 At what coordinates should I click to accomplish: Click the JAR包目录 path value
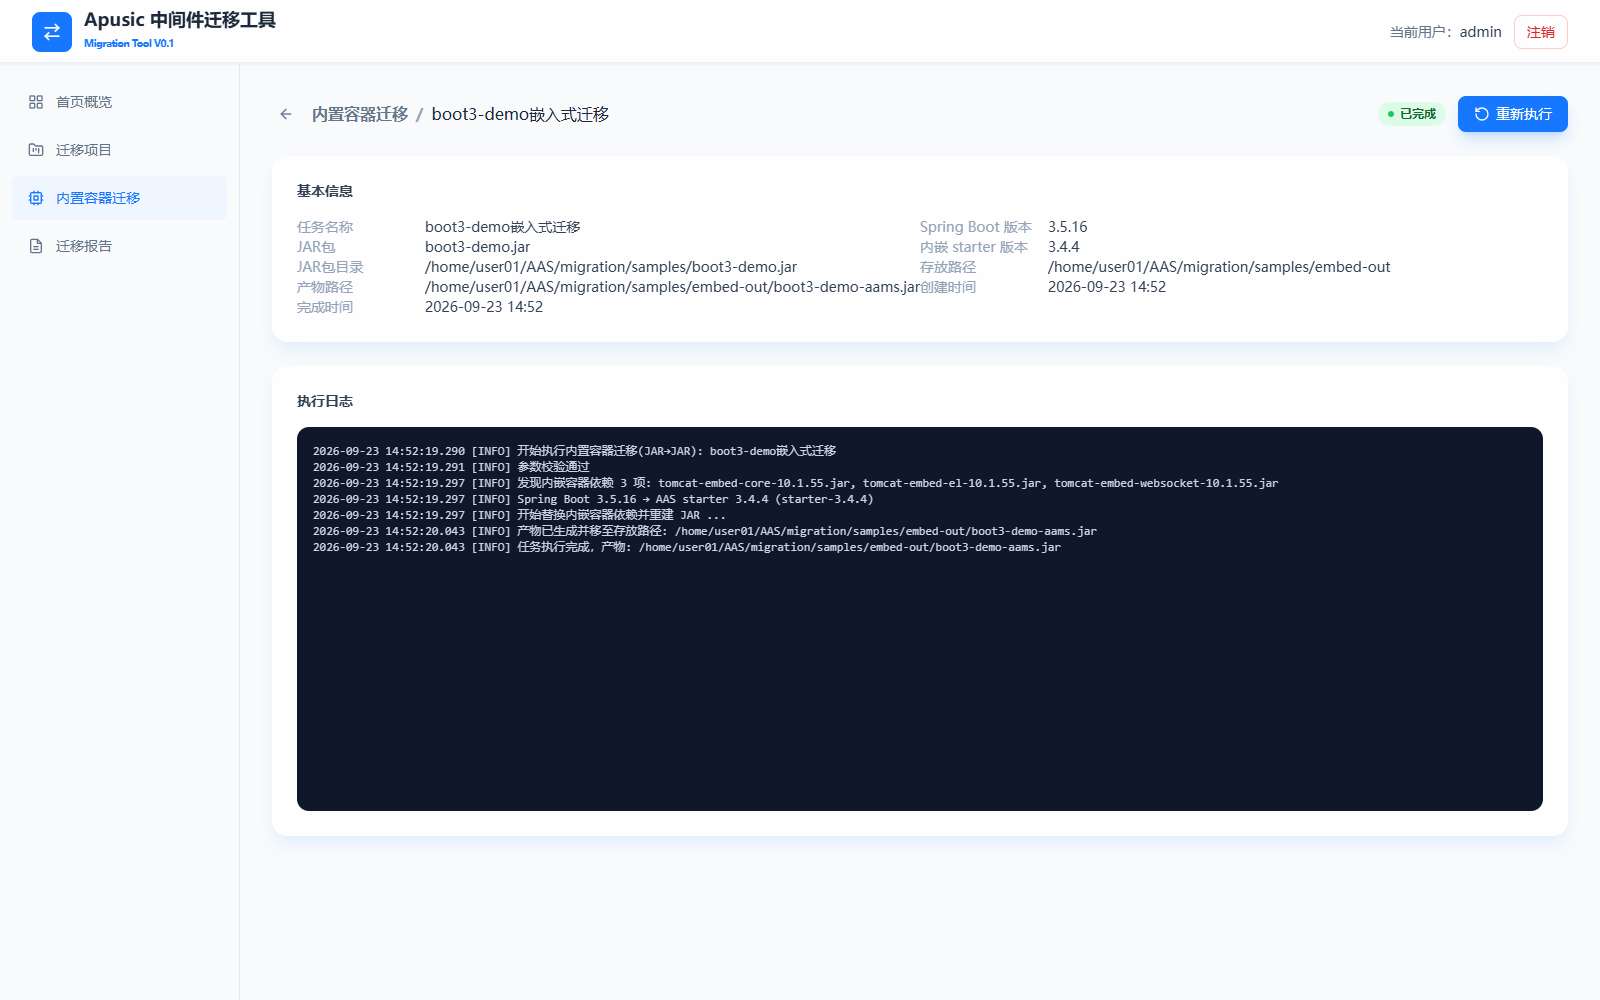tap(611, 267)
